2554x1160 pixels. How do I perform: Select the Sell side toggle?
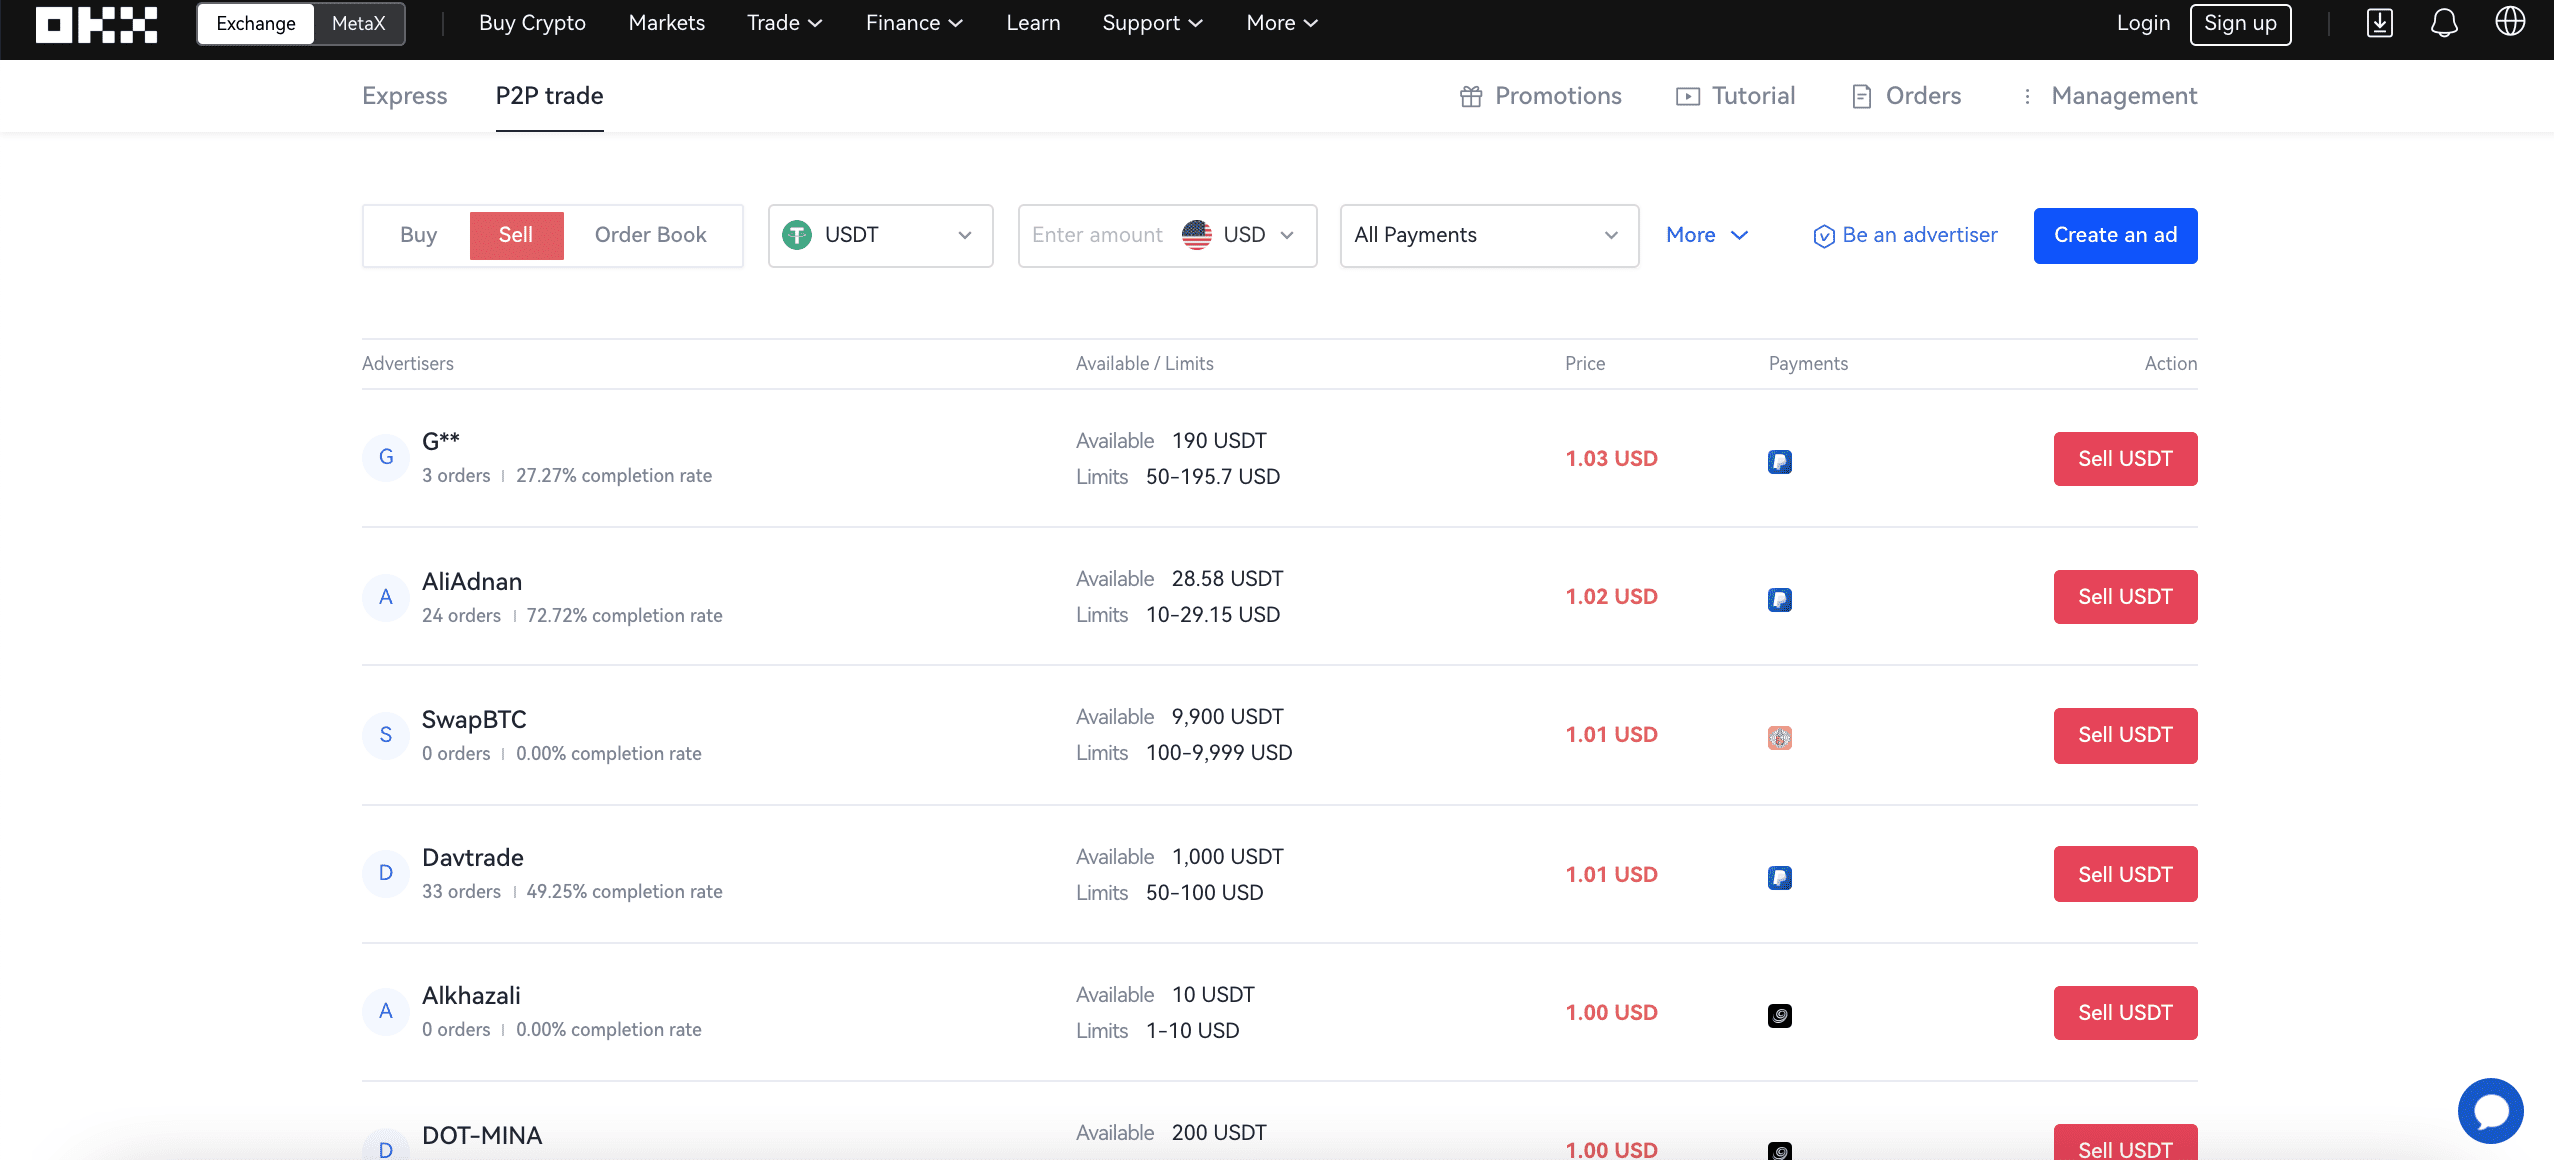[516, 235]
